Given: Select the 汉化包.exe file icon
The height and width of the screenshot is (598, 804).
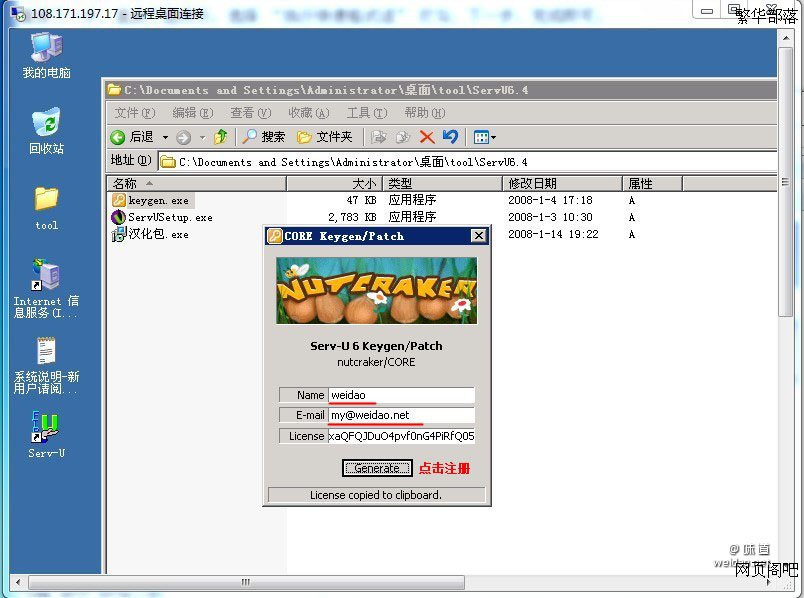Looking at the screenshot, I should 119,234.
